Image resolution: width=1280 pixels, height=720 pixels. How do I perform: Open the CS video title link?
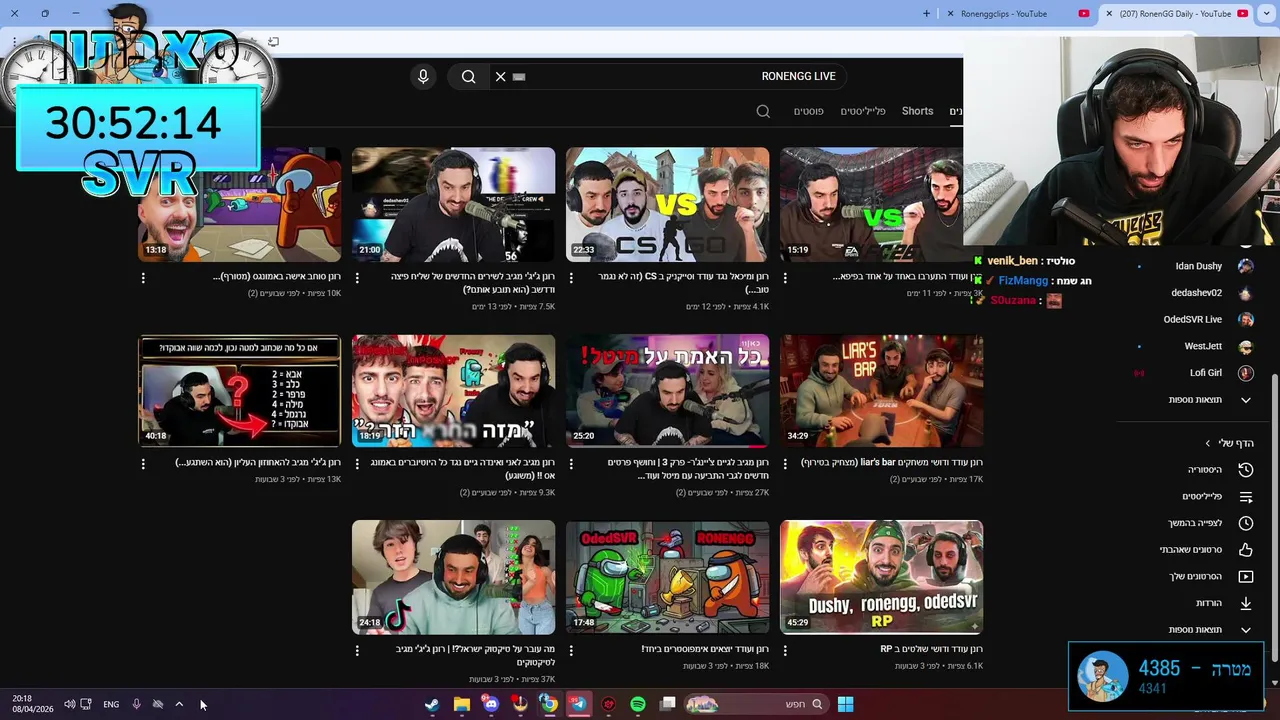684,282
